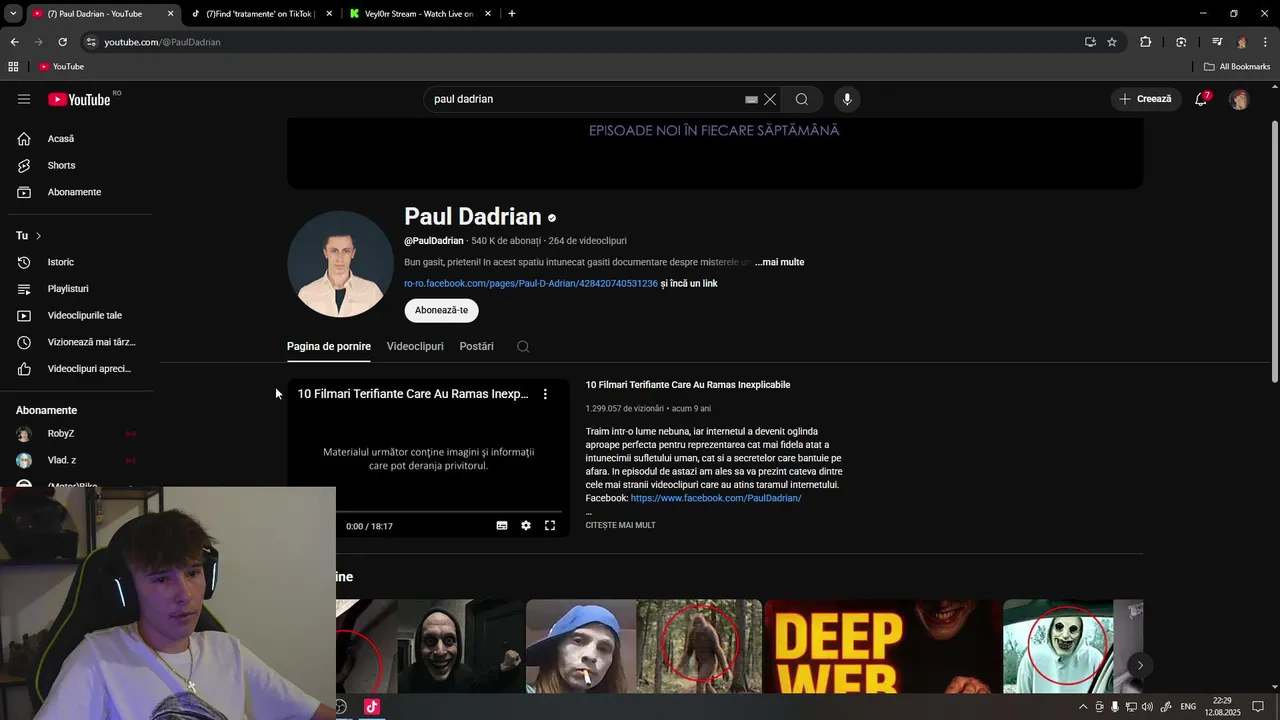This screenshot has width=1280, height=720.
Task: Open the 10 Filmari Terifiante video title
Action: click(x=688, y=385)
